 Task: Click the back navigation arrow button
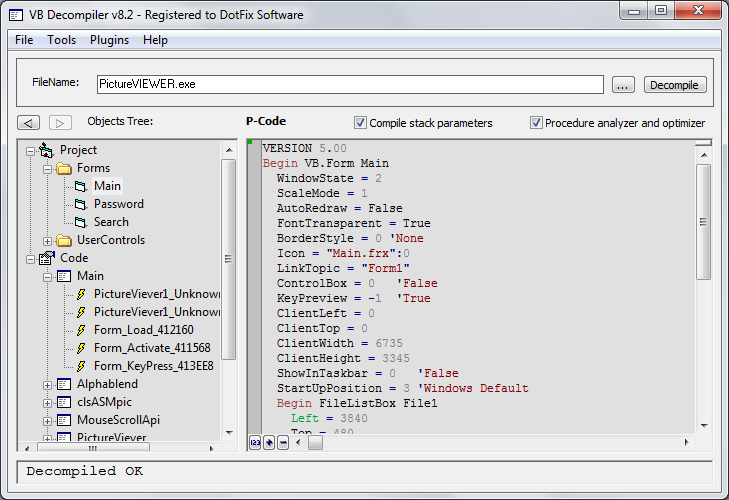pos(30,123)
